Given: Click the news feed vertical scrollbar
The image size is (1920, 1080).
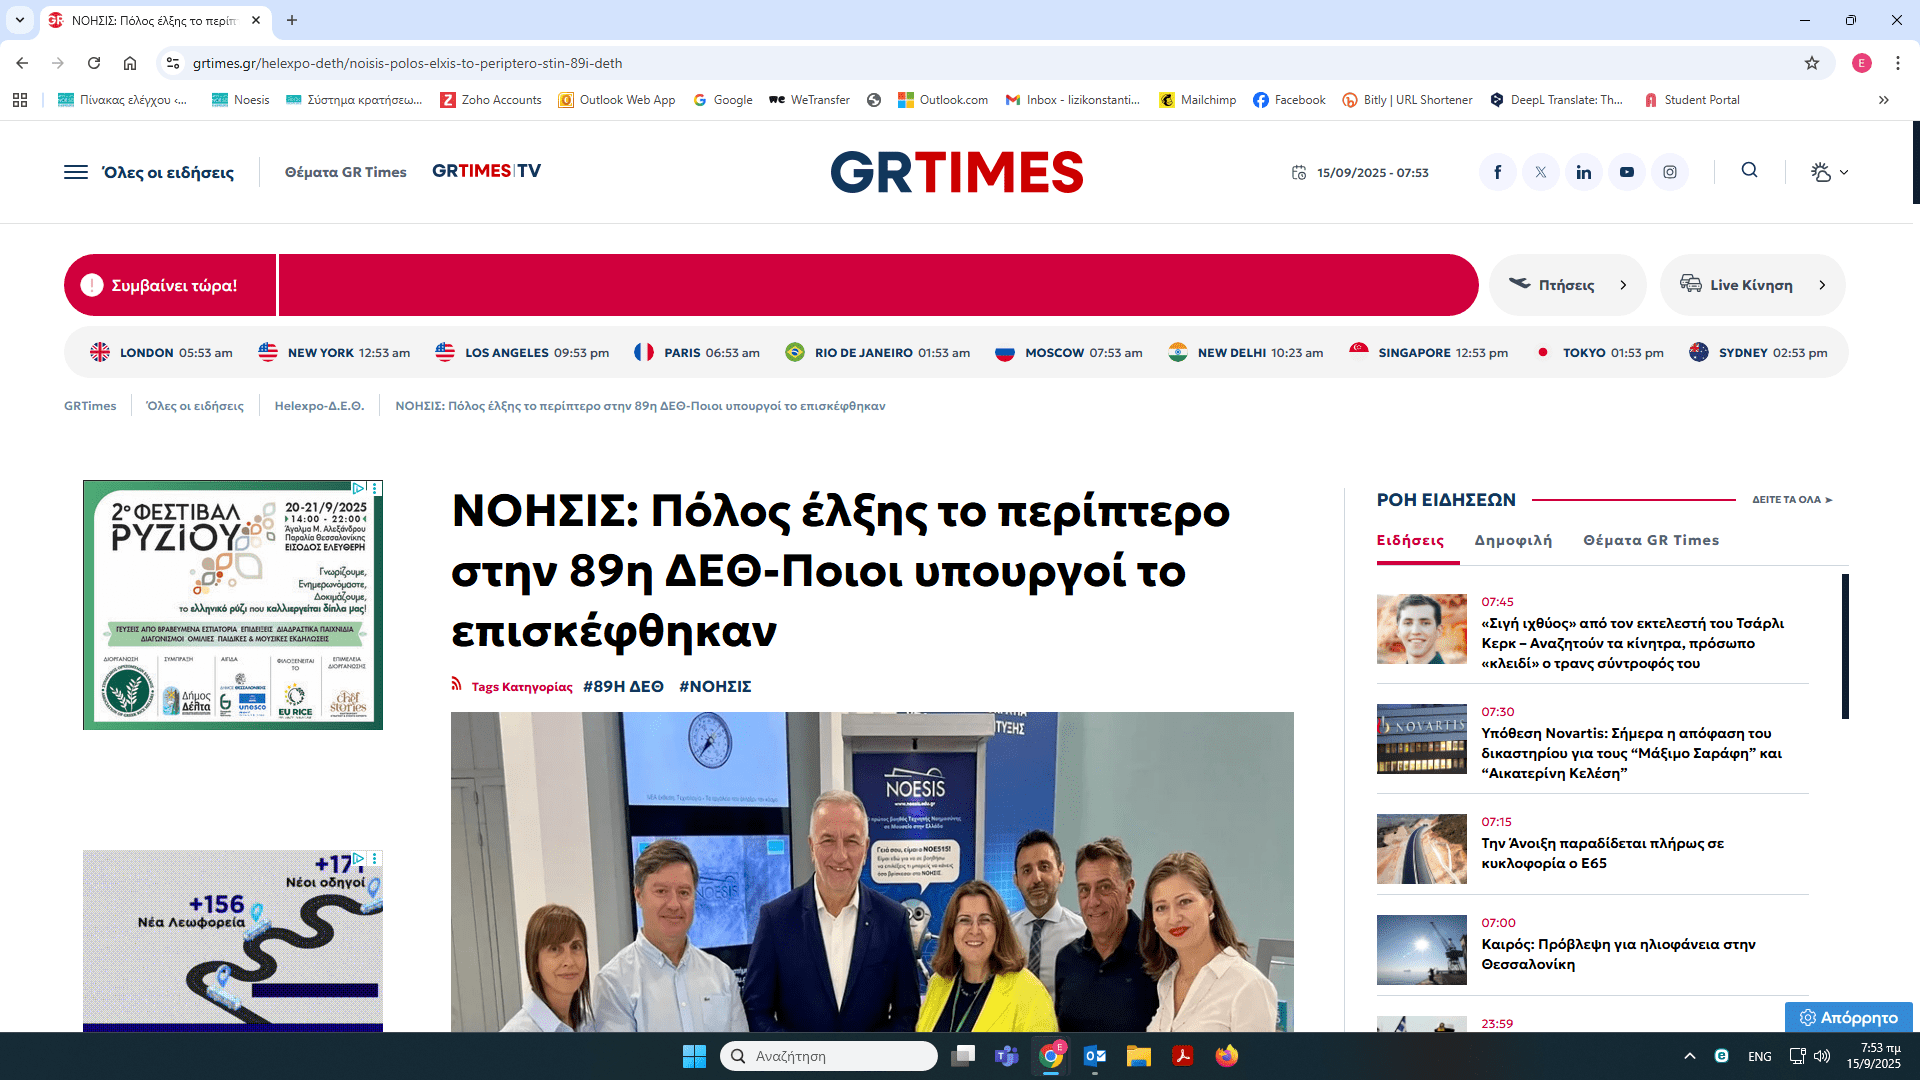Looking at the screenshot, I should point(1845,645).
